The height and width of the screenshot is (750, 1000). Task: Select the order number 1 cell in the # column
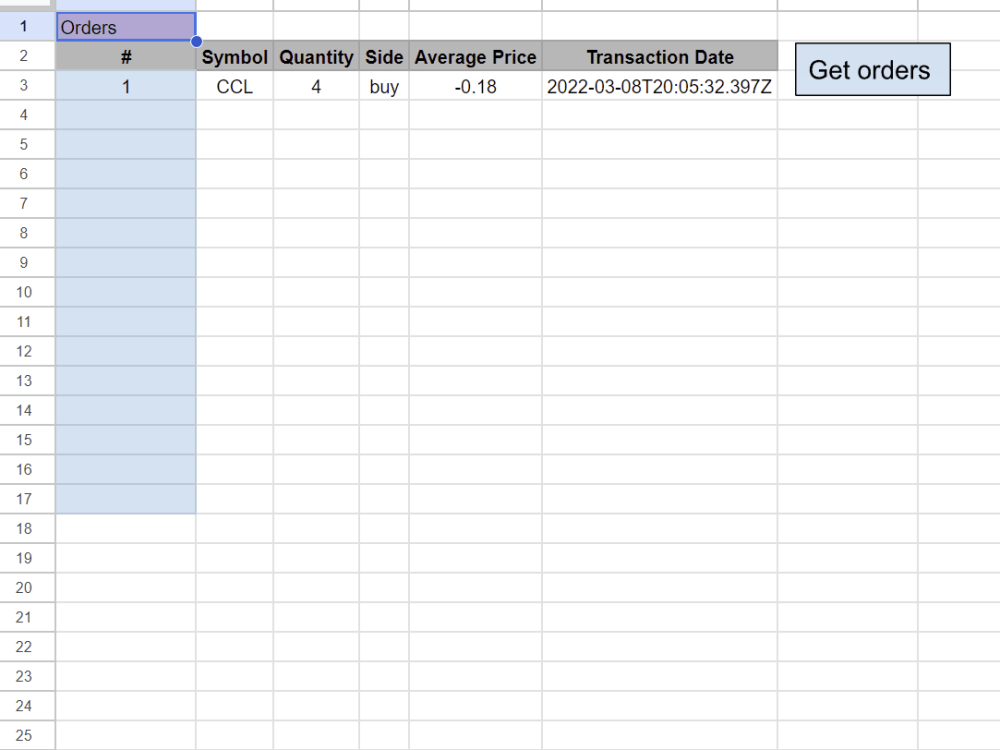126,86
